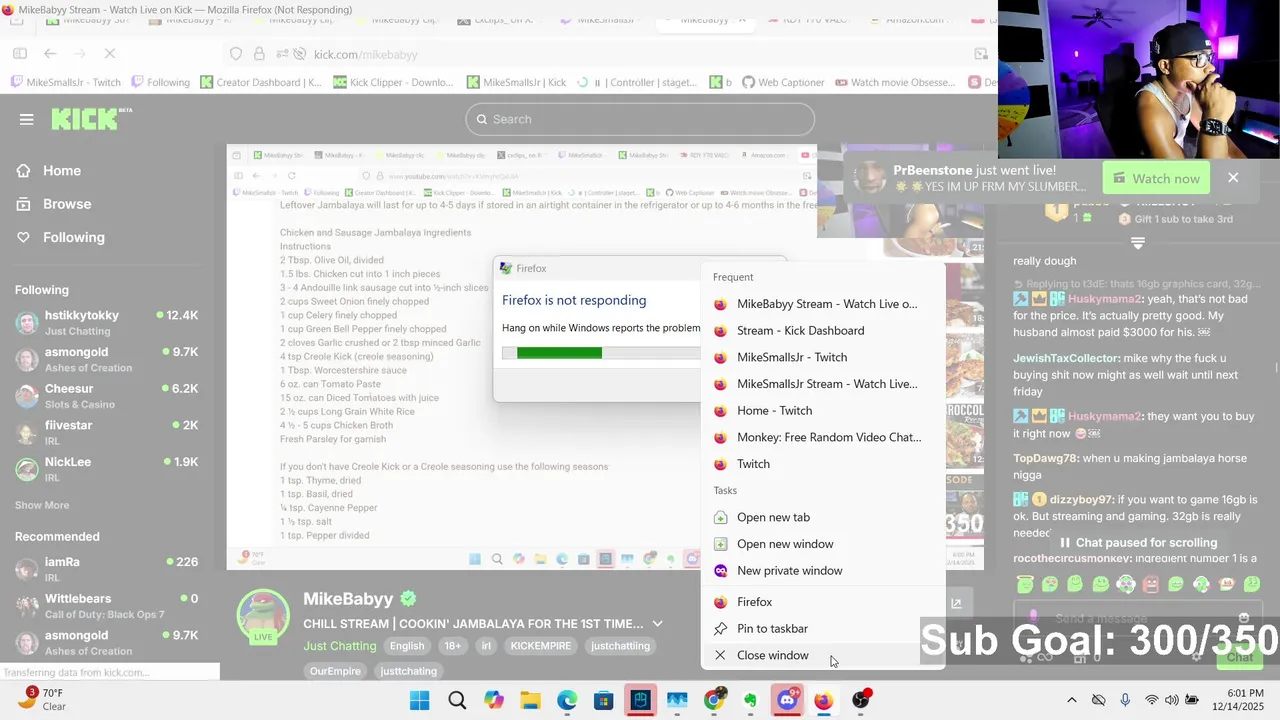Viewport: 1280px width, 720px height.
Task: Open Evernote taskbar icon
Action: pos(750,700)
